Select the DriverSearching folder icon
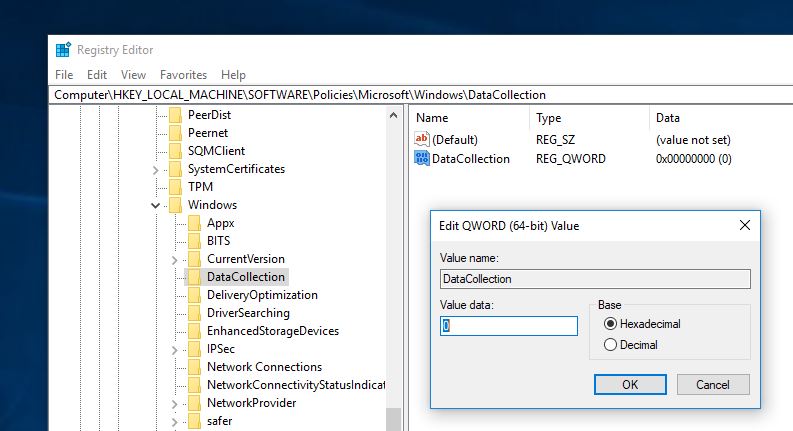793x431 pixels. tap(194, 313)
